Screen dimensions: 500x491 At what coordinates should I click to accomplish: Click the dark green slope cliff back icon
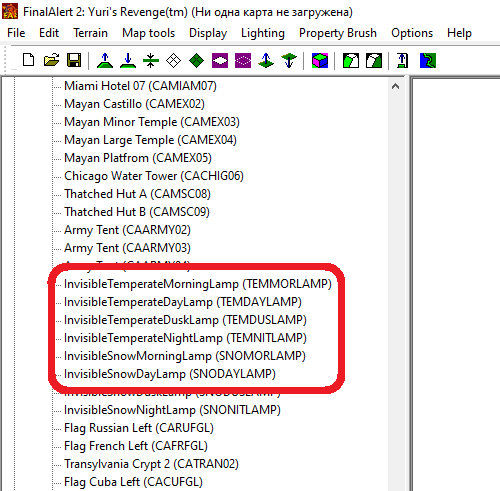374,61
